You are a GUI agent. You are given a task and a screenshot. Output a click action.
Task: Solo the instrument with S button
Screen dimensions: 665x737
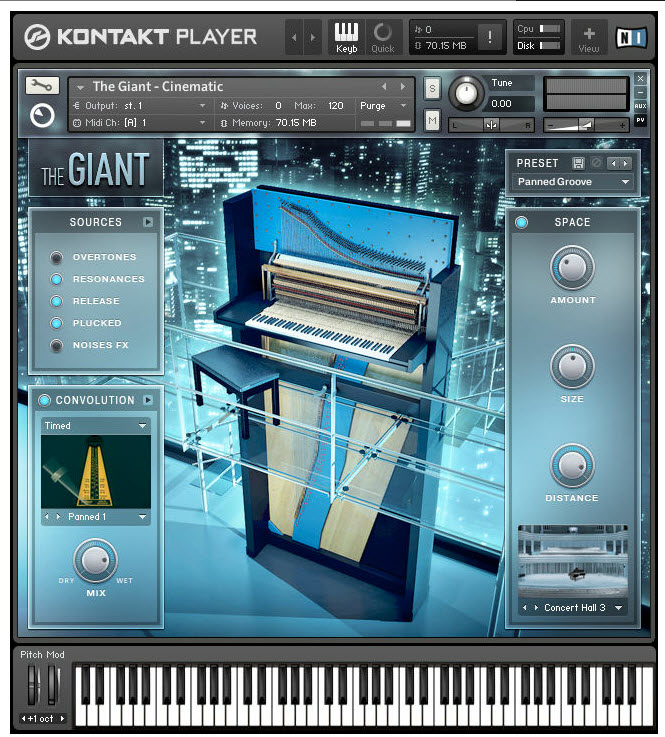tap(432, 88)
